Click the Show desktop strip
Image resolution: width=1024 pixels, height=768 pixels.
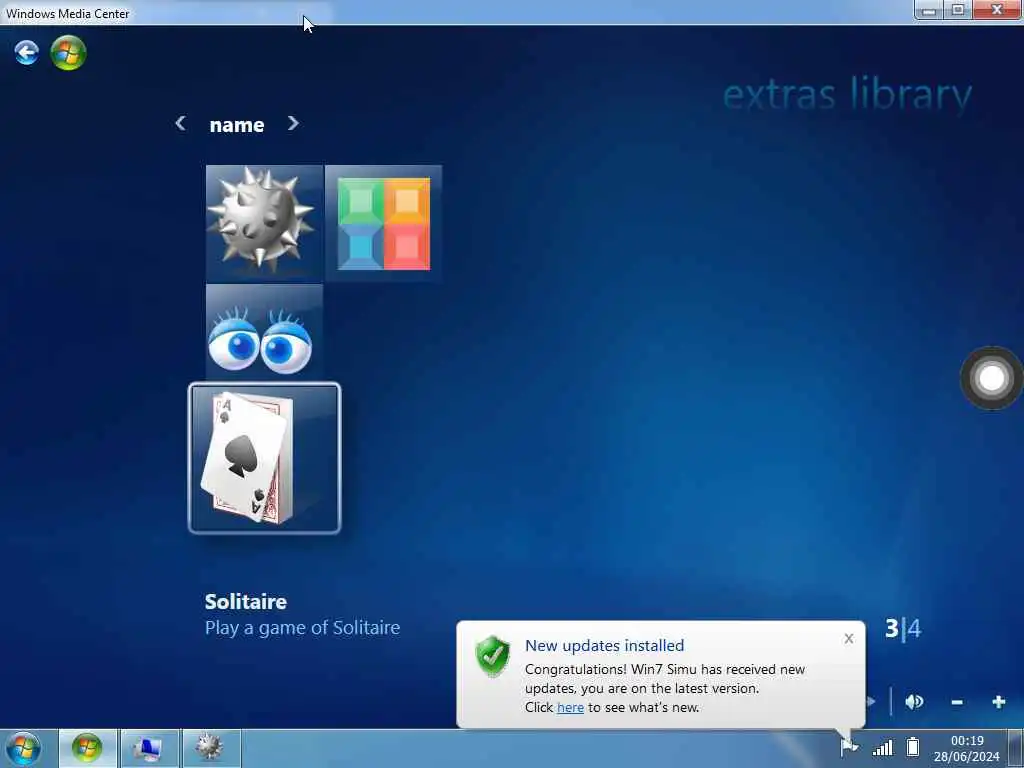pos(1016,748)
